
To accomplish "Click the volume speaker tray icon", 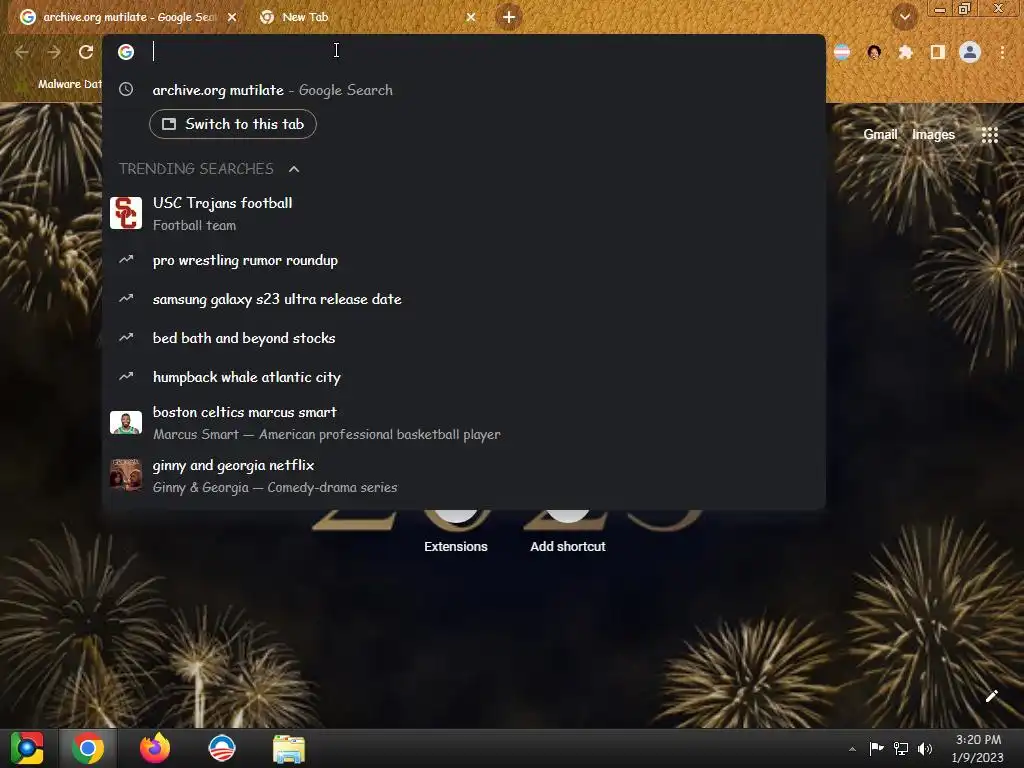I will click(925, 749).
